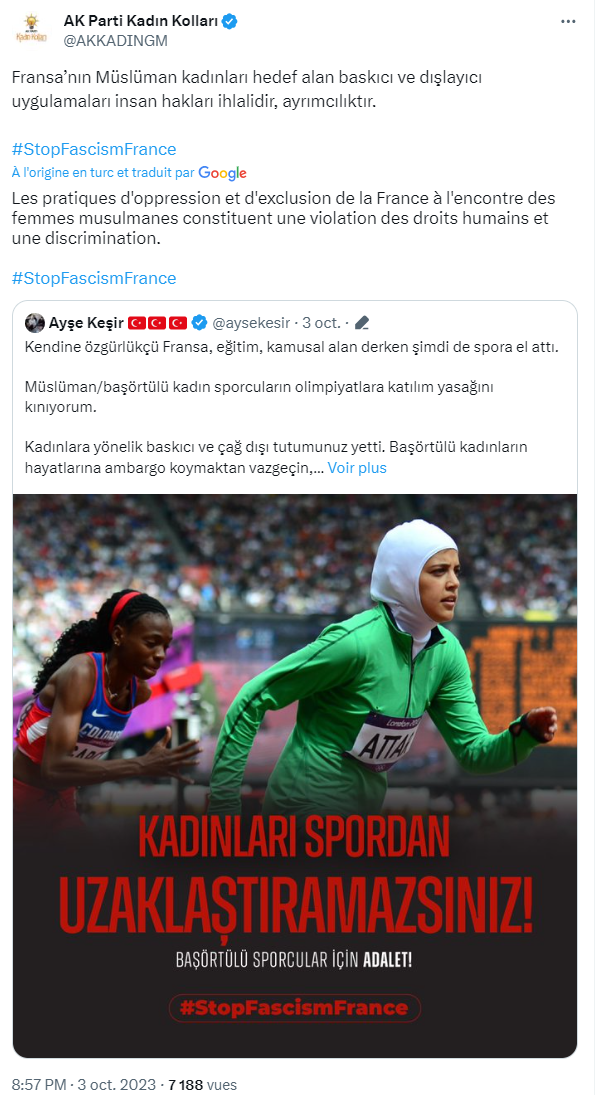The height and width of the screenshot is (1095, 595).
Task: Open the three-dot more options menu
Action: pyautogui.click(x=568, y=22)
